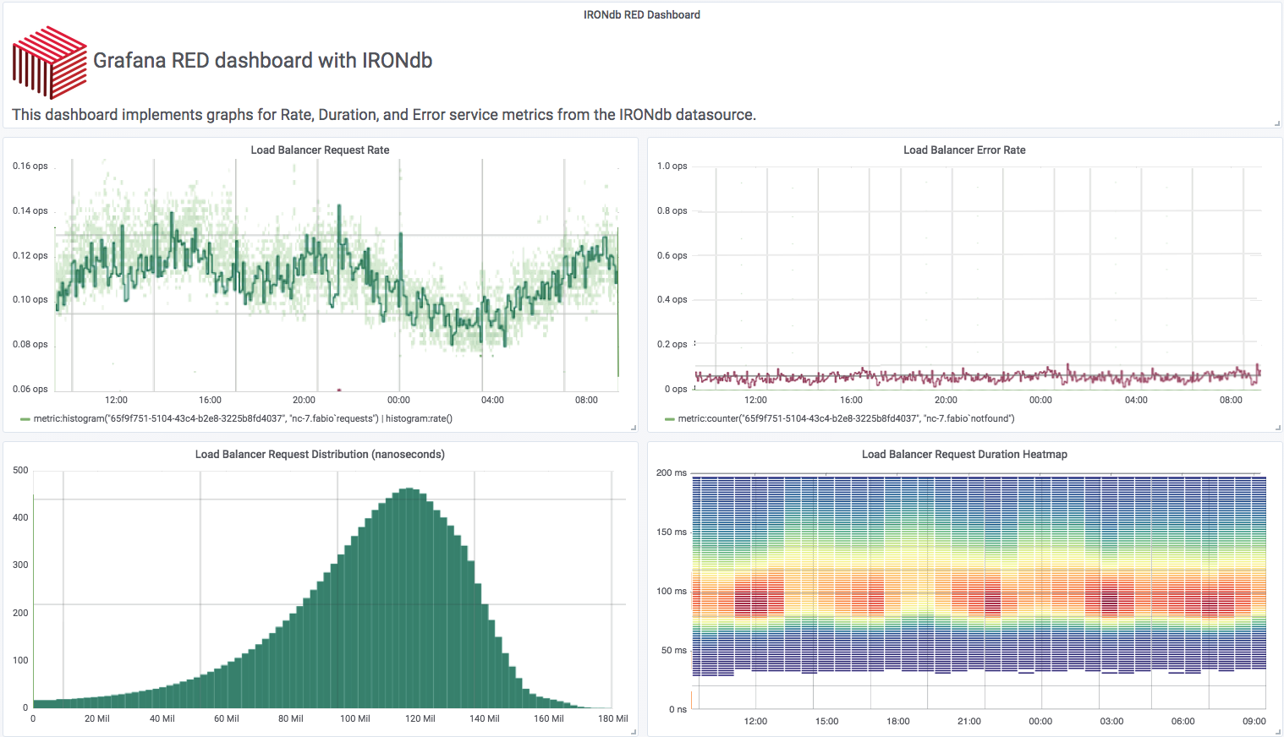The height and width of the screenshot is (737, 1284).
Task: Click the 0.06 ops axis label
Action: coord(30,389)
